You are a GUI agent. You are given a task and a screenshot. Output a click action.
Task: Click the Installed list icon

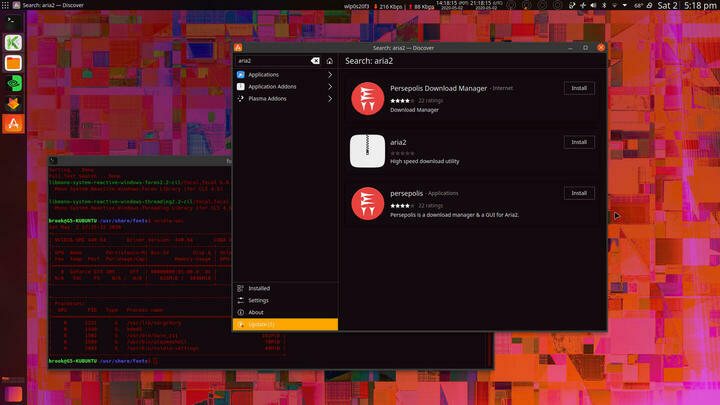[241, 288]
